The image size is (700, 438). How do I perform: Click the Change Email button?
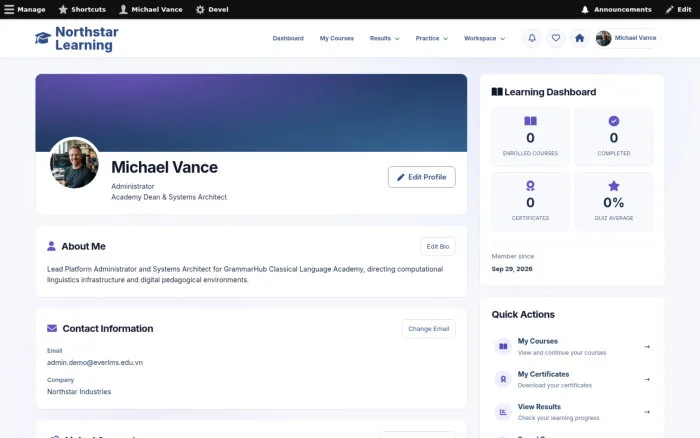tap(429, 329)
